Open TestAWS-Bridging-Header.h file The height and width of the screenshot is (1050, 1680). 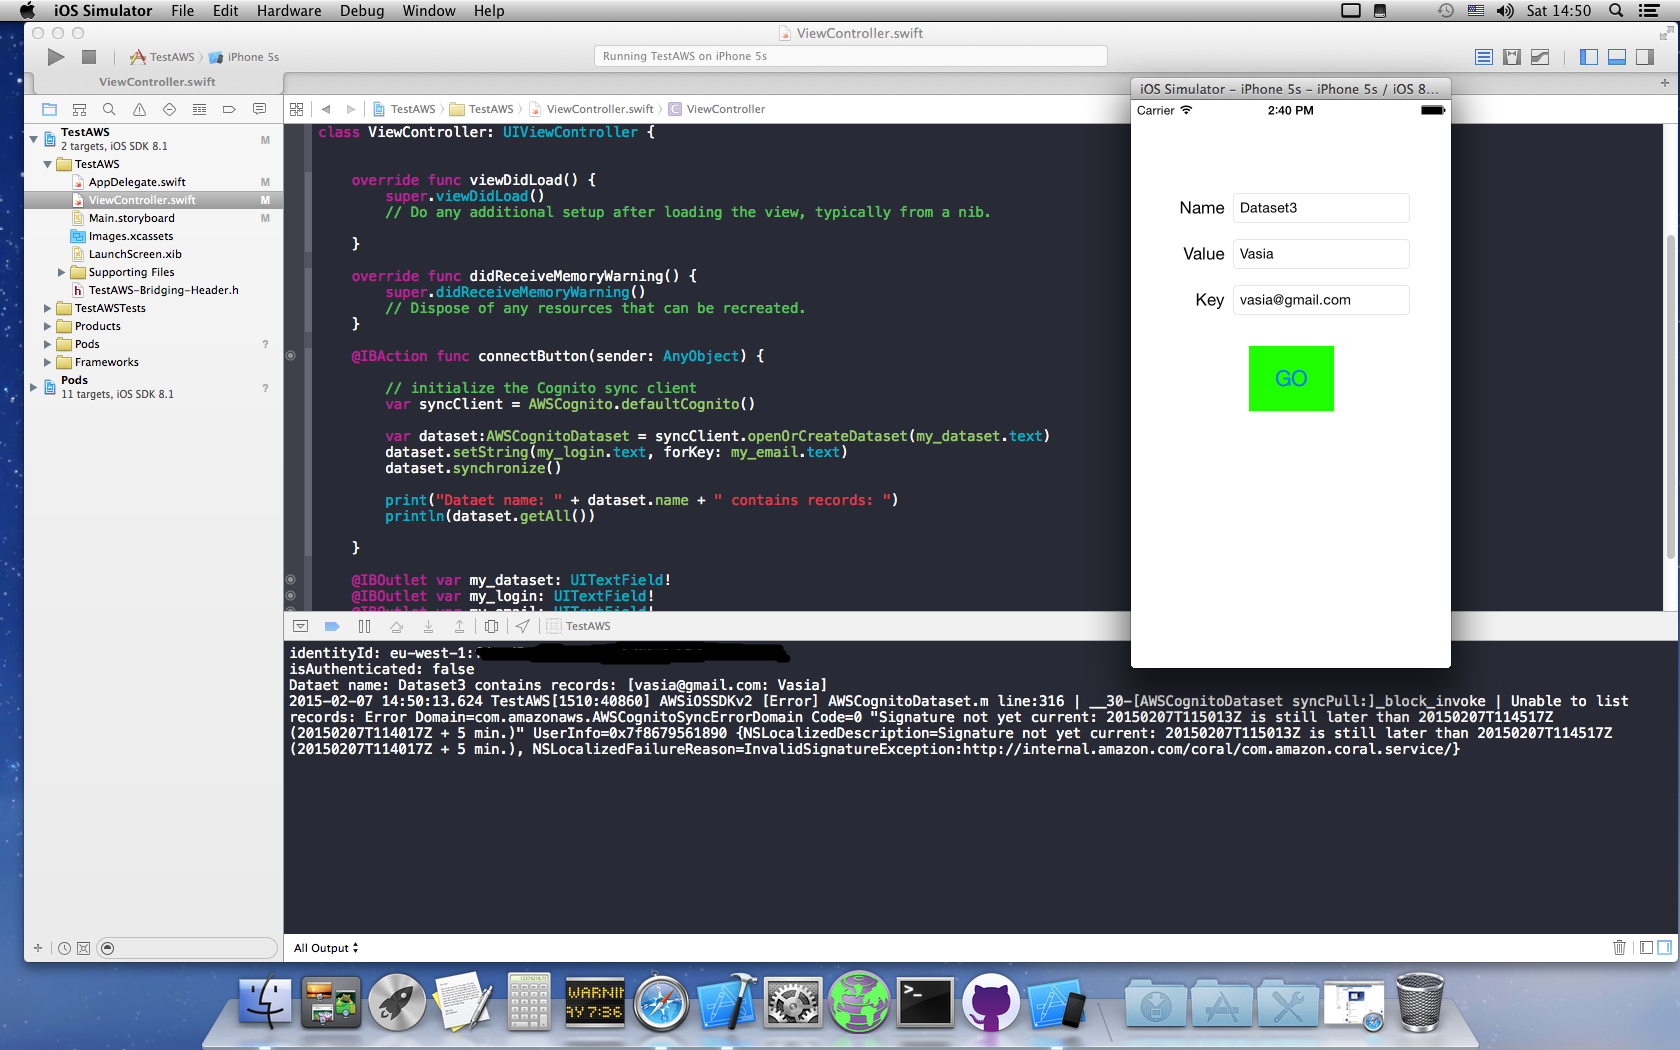coord(163,290)
